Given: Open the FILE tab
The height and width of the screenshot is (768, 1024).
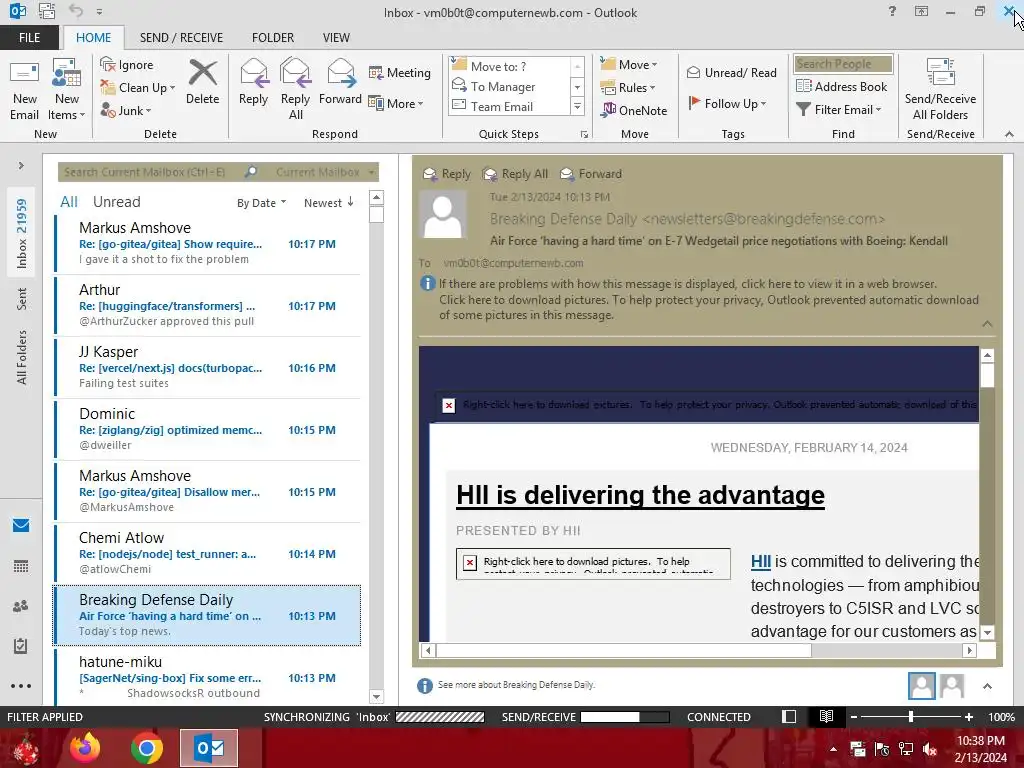Looking at the screenshot, I should coord(29,38).
